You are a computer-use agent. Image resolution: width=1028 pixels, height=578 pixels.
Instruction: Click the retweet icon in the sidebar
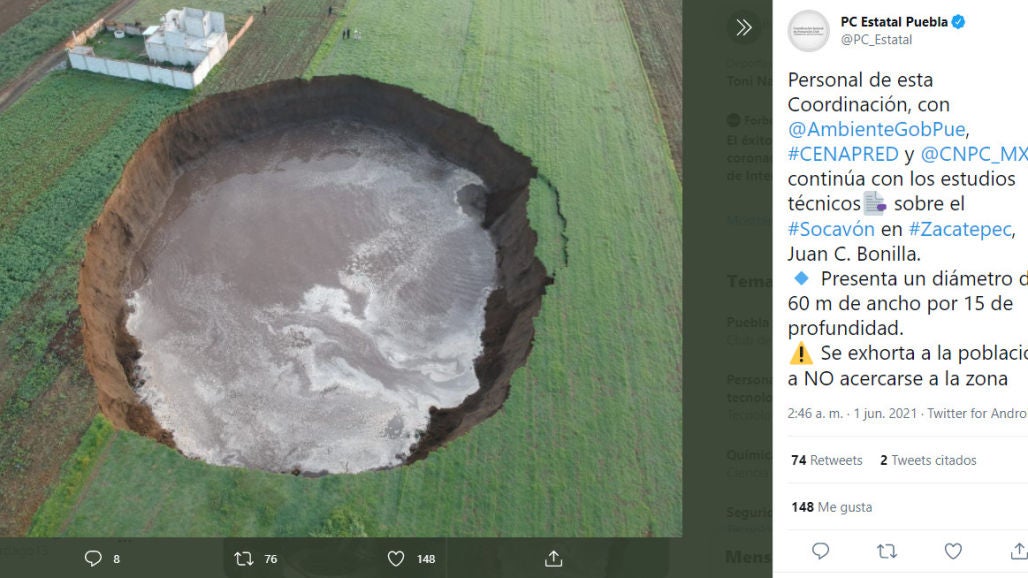[886, 551]
